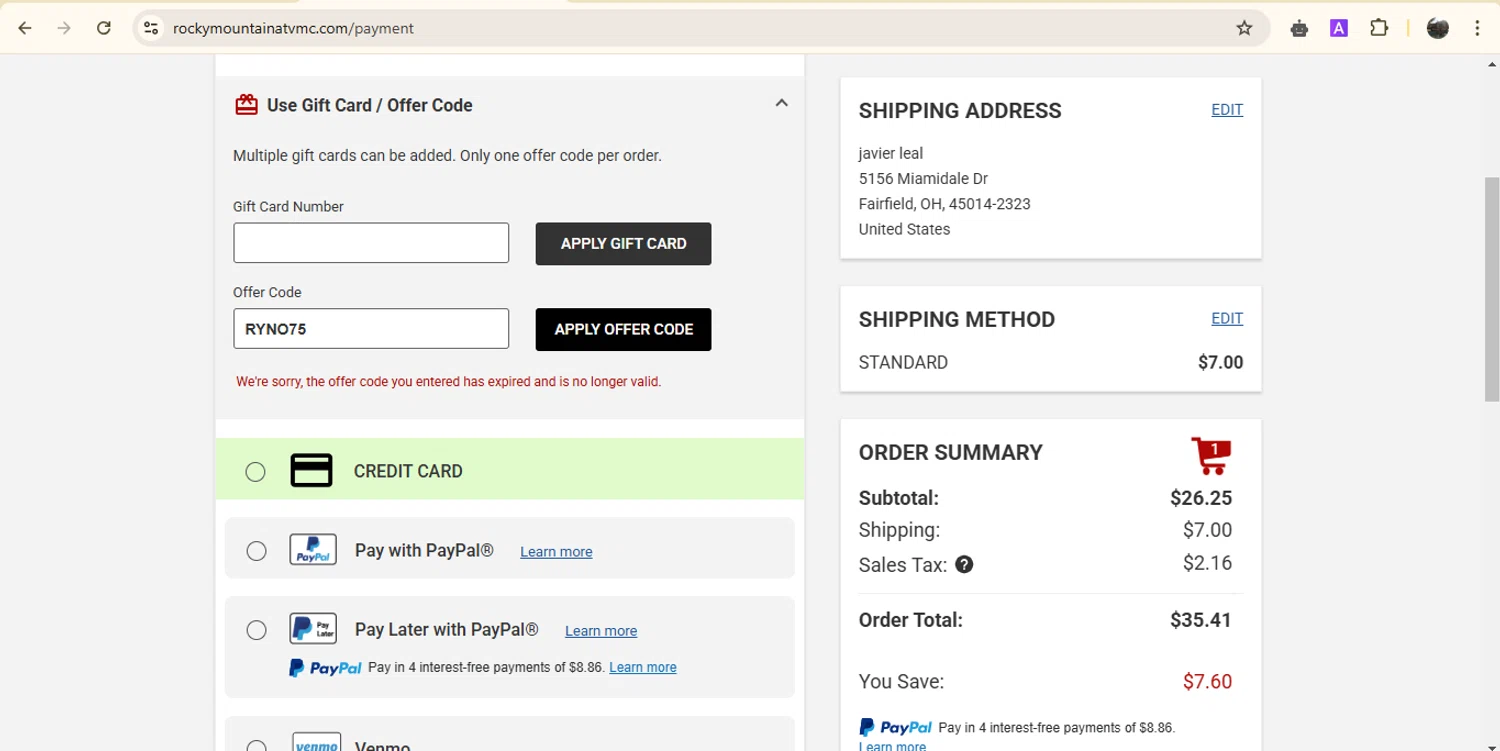This screenshot has height=751, width=1500.
Task: Click the site information icon in the address bar
Action: [151, 28]
